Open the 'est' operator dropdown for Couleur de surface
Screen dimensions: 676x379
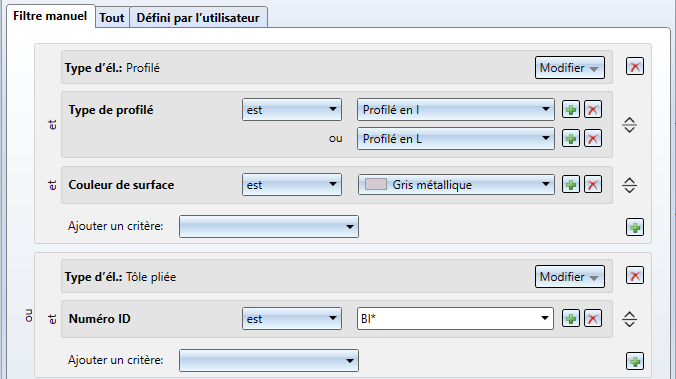click(292, 185)
